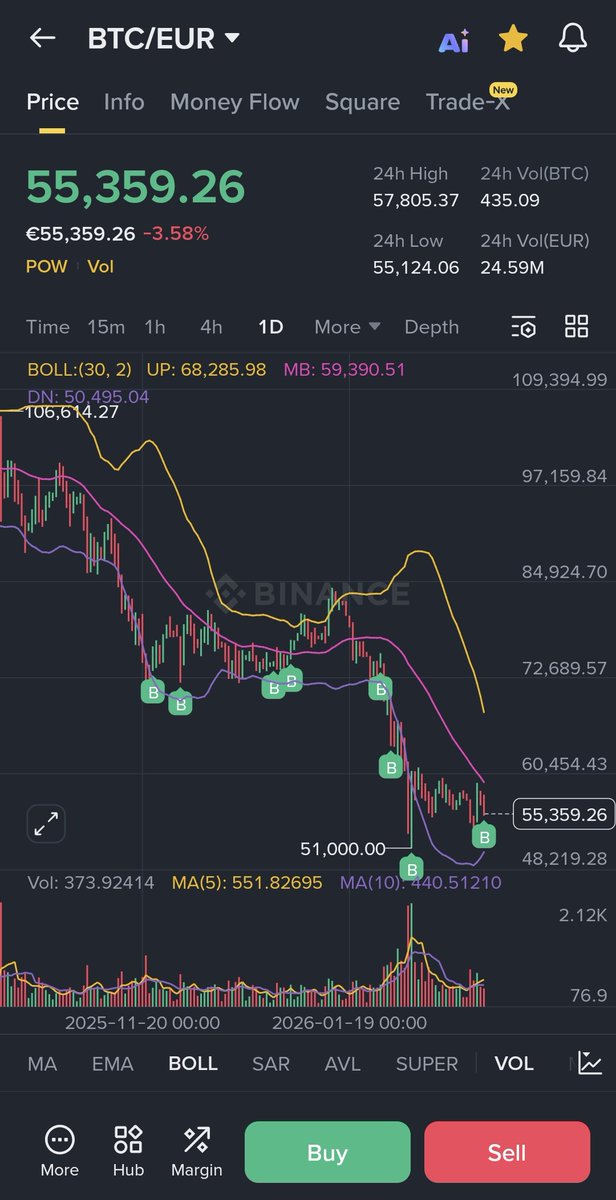This screenshot has height=1200, width=616.
Task: Tap the 24h Vol(EUR) value 24.59M
Action: pyautogui.click(x=512, y=267)
